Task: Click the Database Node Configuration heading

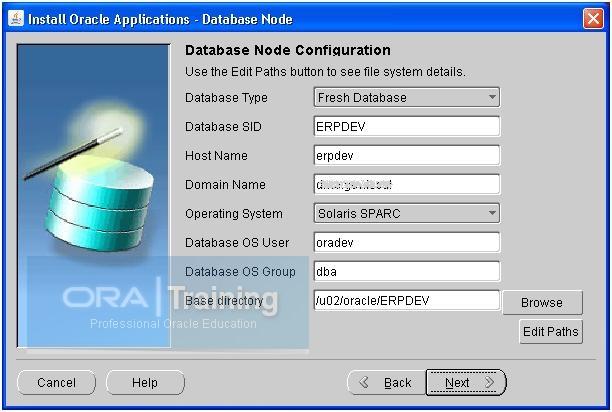Action: [288, 50]
